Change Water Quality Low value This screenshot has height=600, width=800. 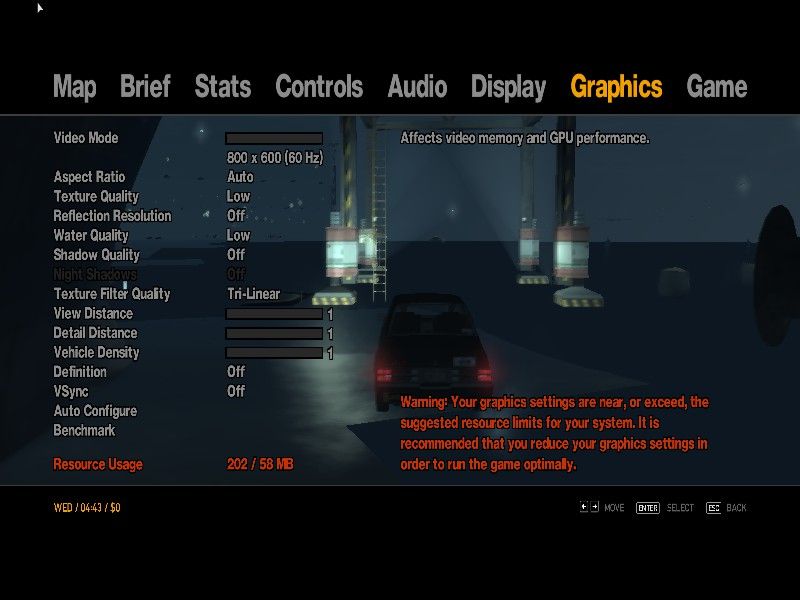(x=238, y=235)
